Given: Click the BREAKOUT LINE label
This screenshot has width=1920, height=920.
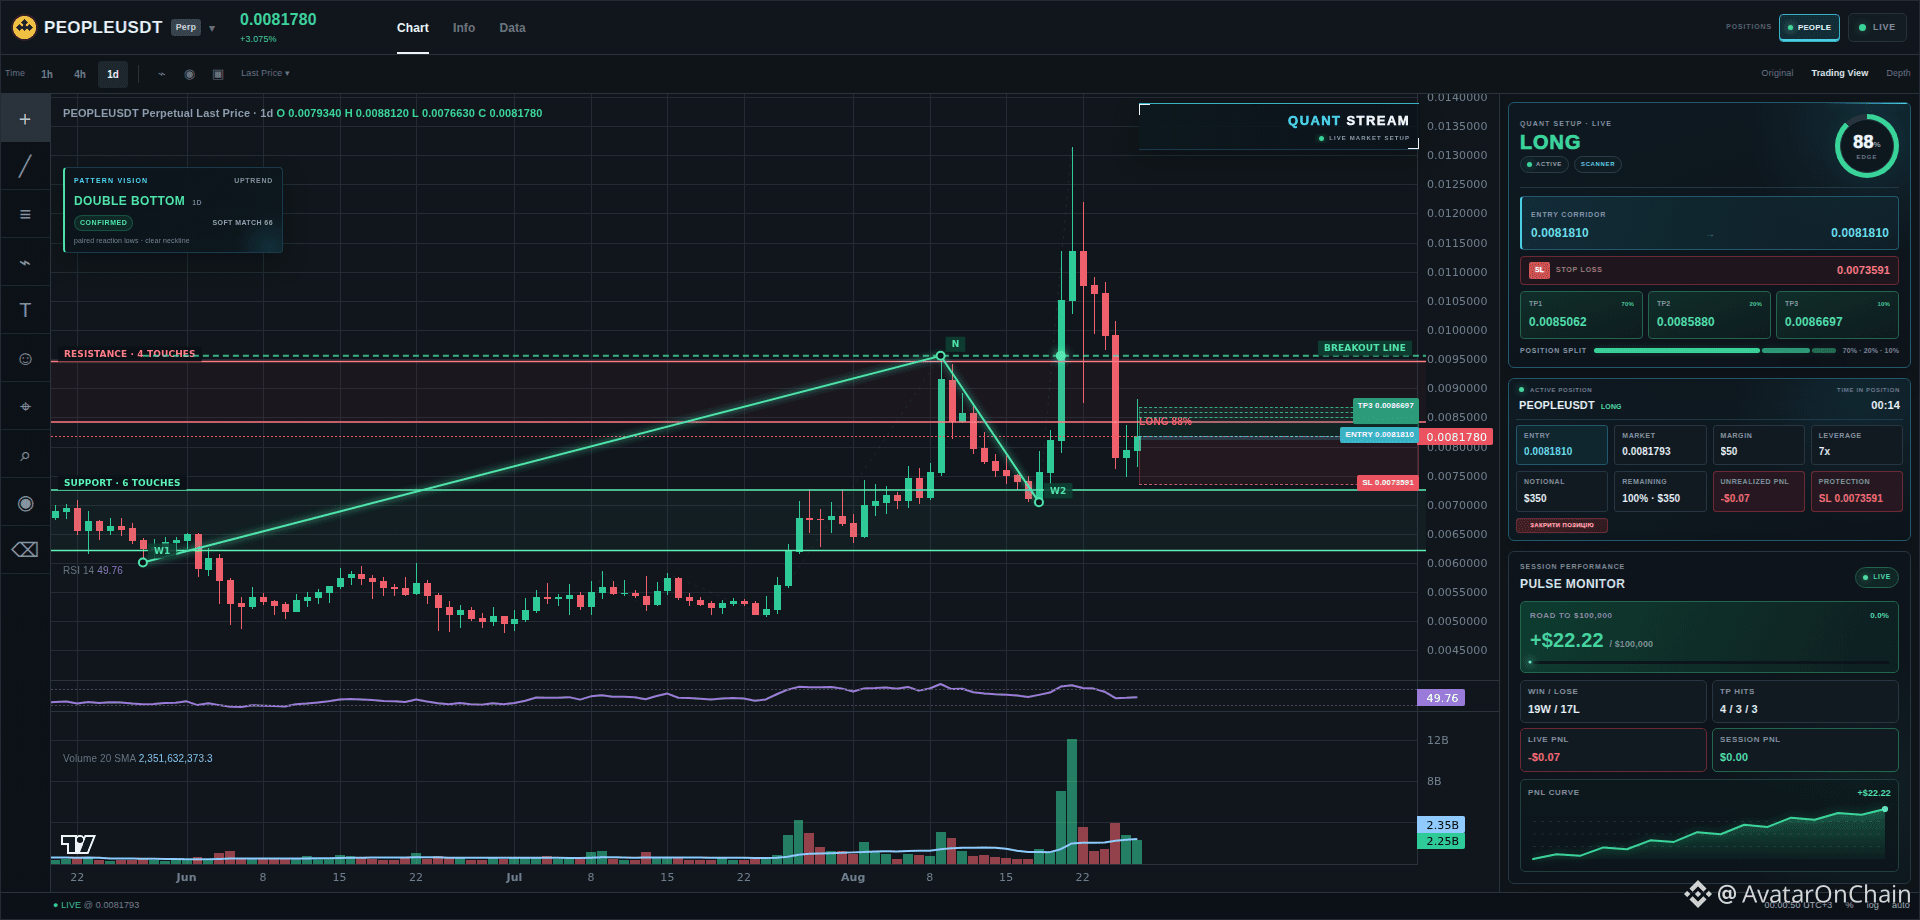Looking at the screenshot, I should point(1364,348).
